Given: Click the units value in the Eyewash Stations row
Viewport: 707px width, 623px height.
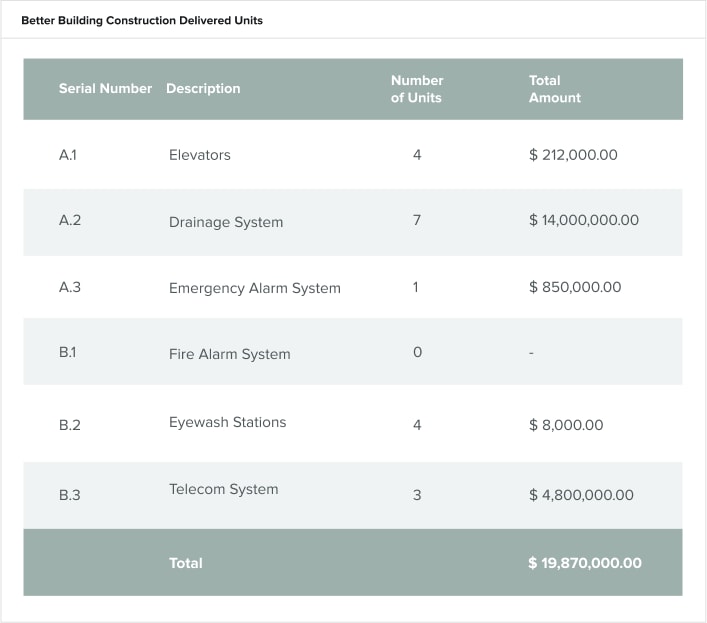Looking at the screenshot, I should click(417, 425).
